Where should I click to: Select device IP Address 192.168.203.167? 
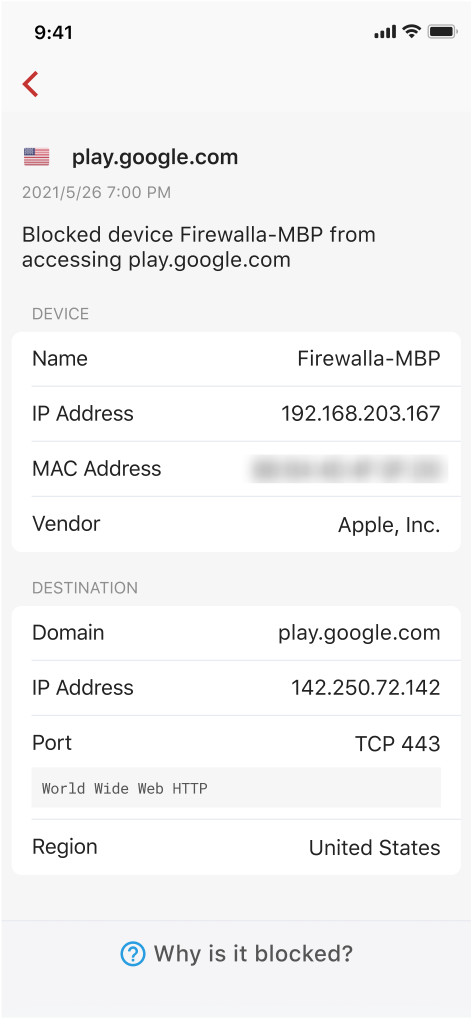point(236,414)
